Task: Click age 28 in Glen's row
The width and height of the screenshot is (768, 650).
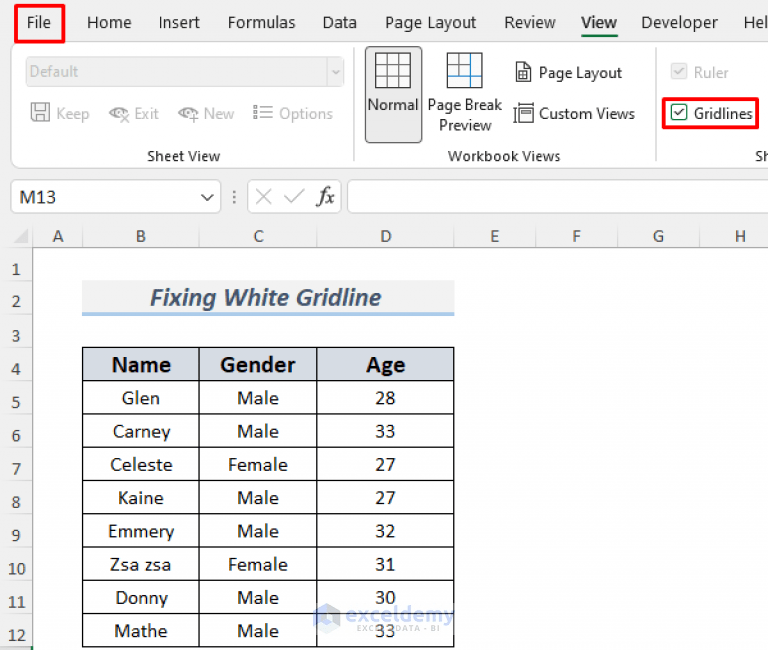Action: pos(385,398)
